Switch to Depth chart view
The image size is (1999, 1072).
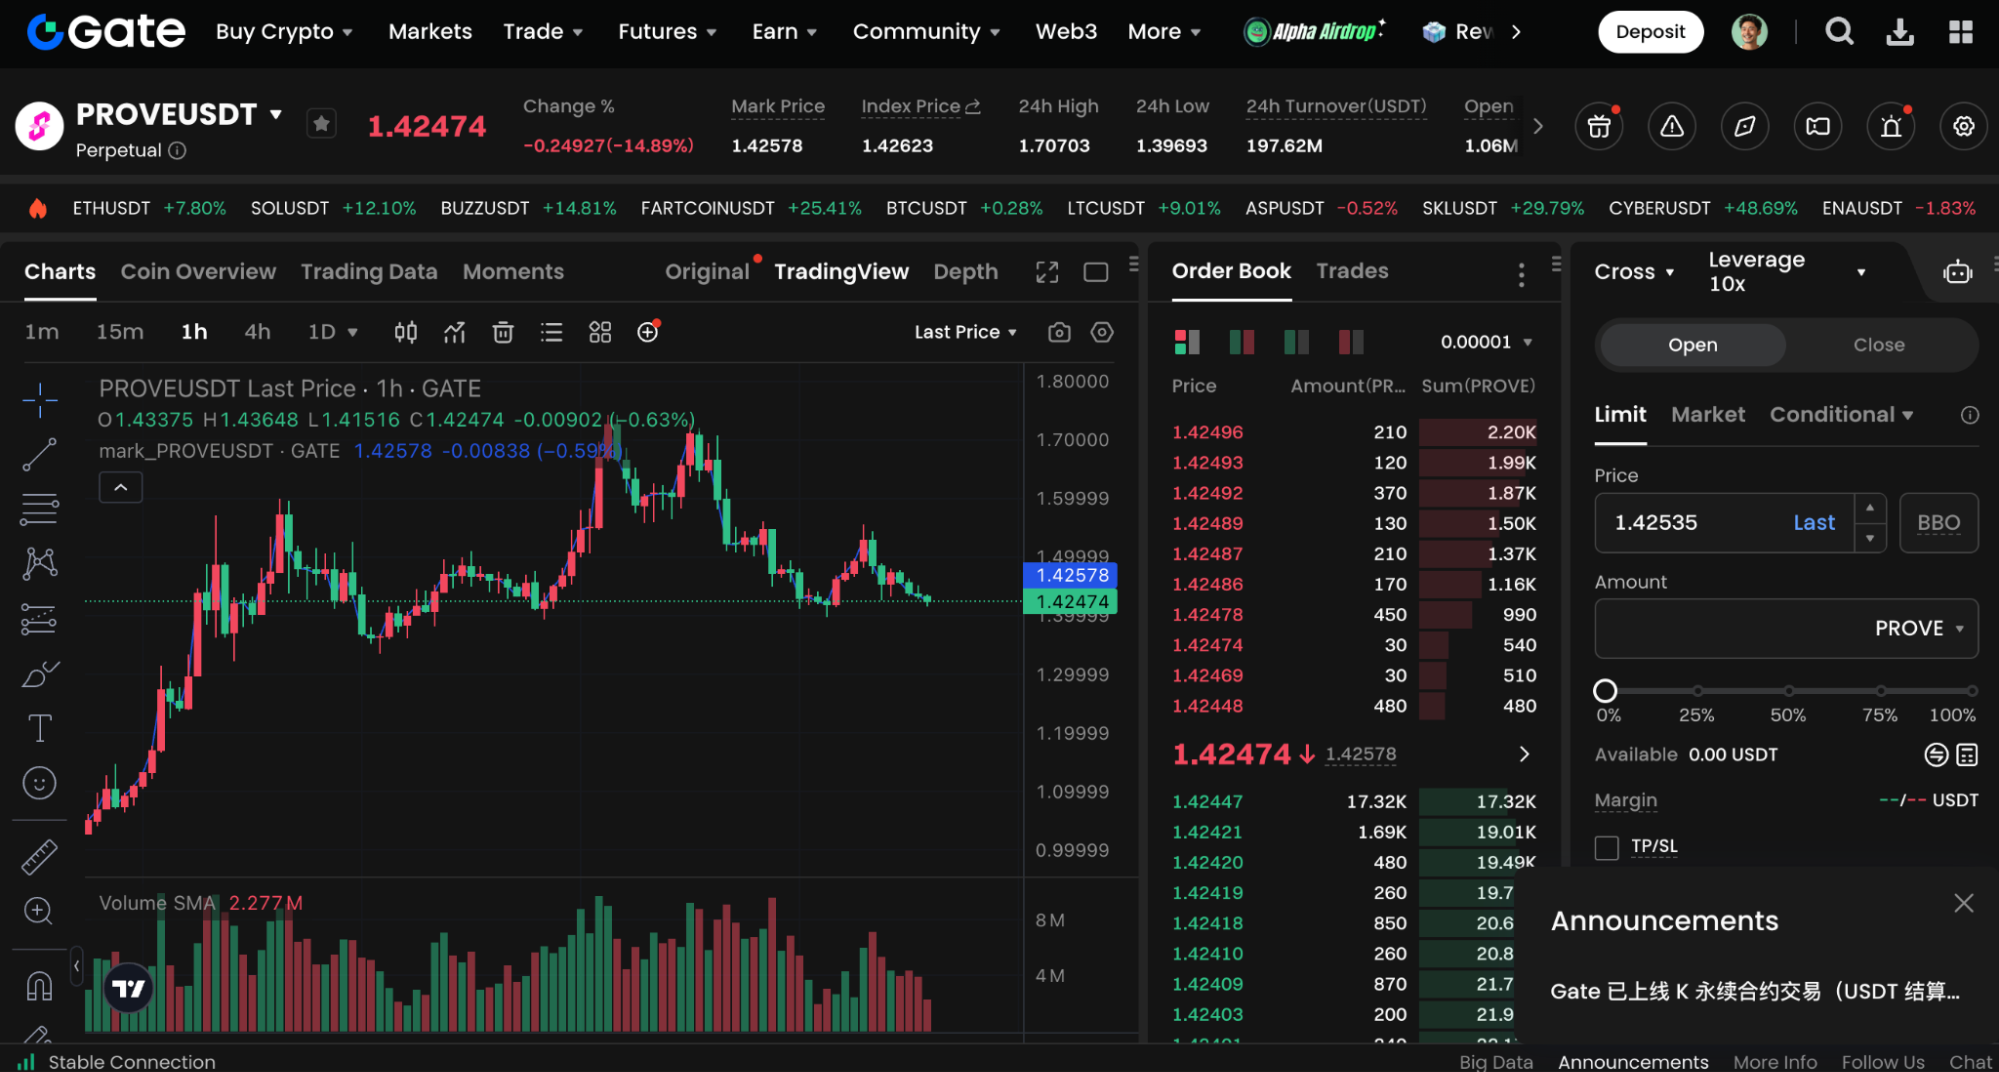coord(965,272)
